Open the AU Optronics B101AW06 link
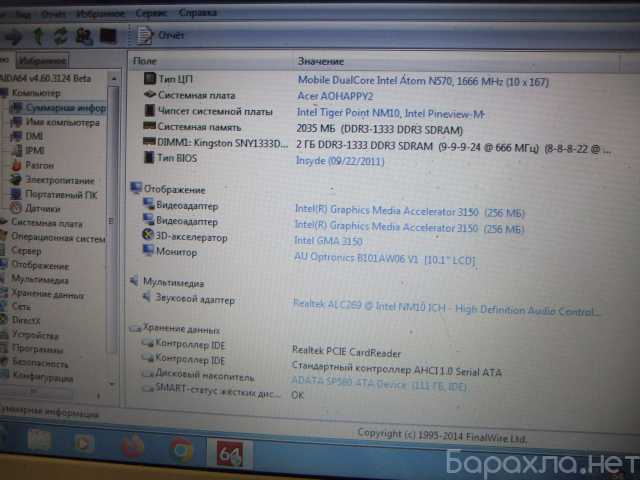Image resolution: width=640 pixels, height=480 pixels. [384, 258]
